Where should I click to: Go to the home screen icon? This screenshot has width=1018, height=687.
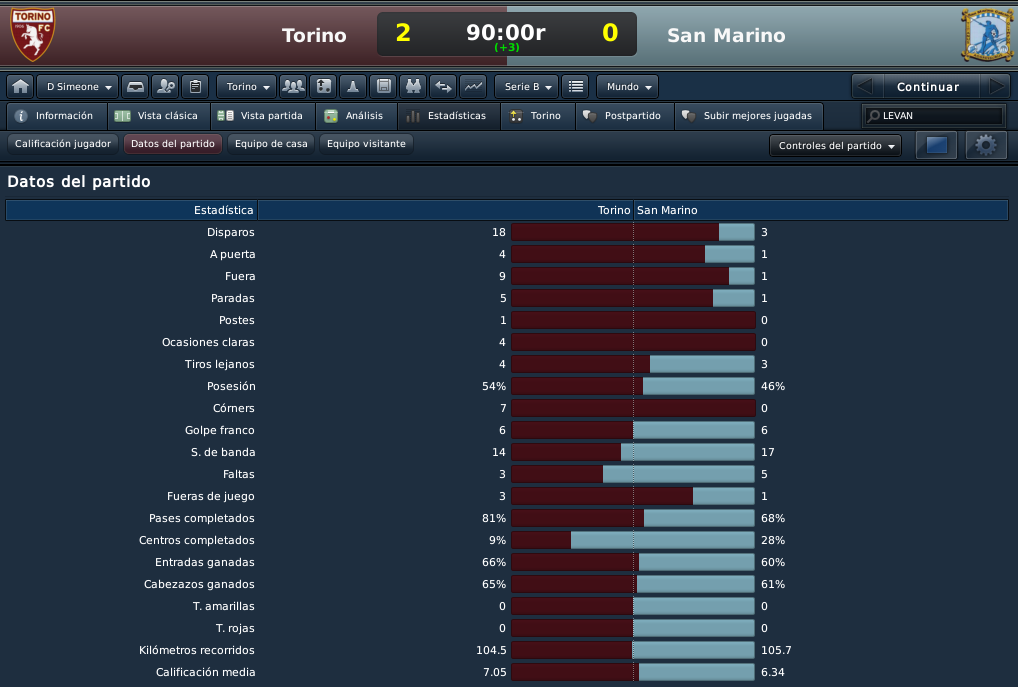[21, 86]
